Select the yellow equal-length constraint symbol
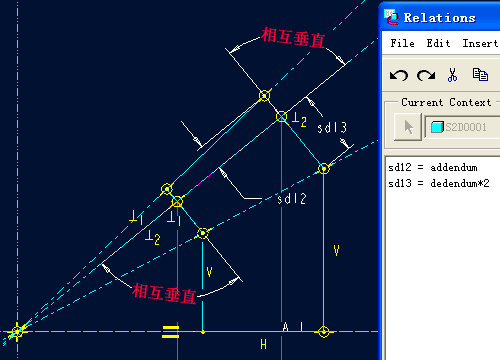Image resolution: width=500 pixels, height=360 pixels. (170, 332)
